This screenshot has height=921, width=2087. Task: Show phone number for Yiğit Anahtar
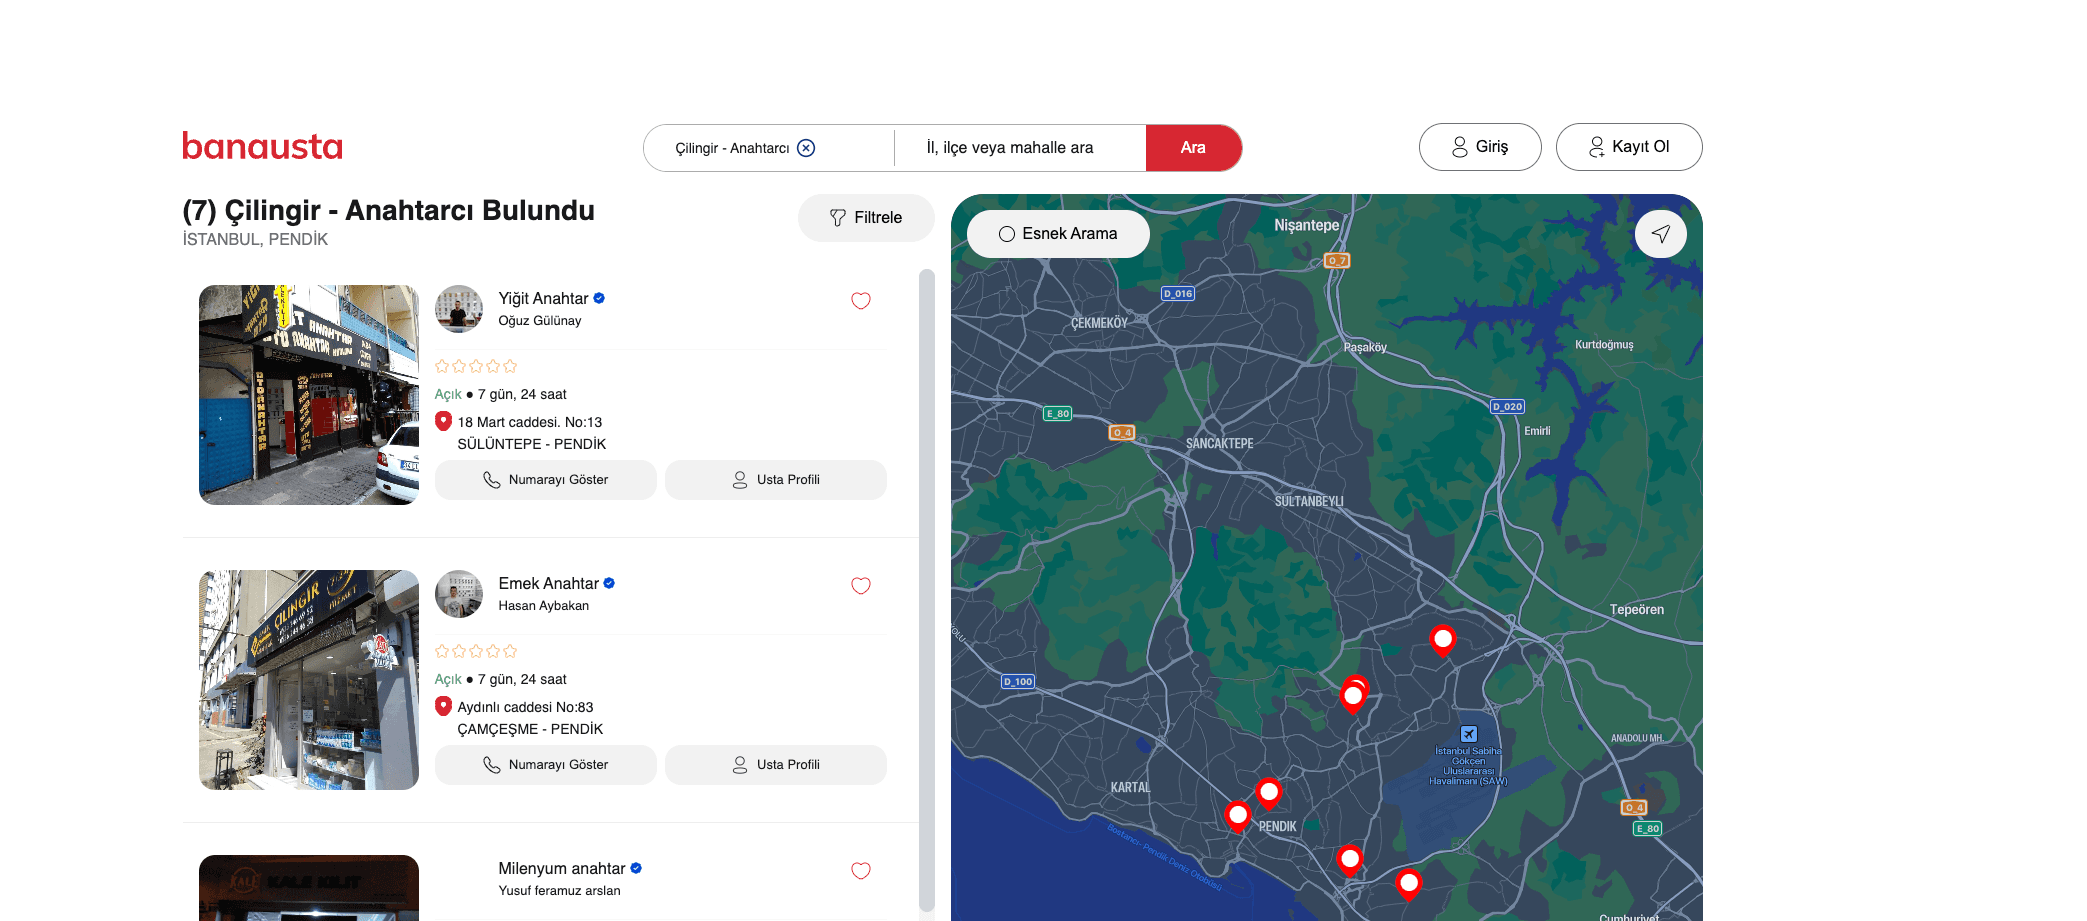(546, 480)
